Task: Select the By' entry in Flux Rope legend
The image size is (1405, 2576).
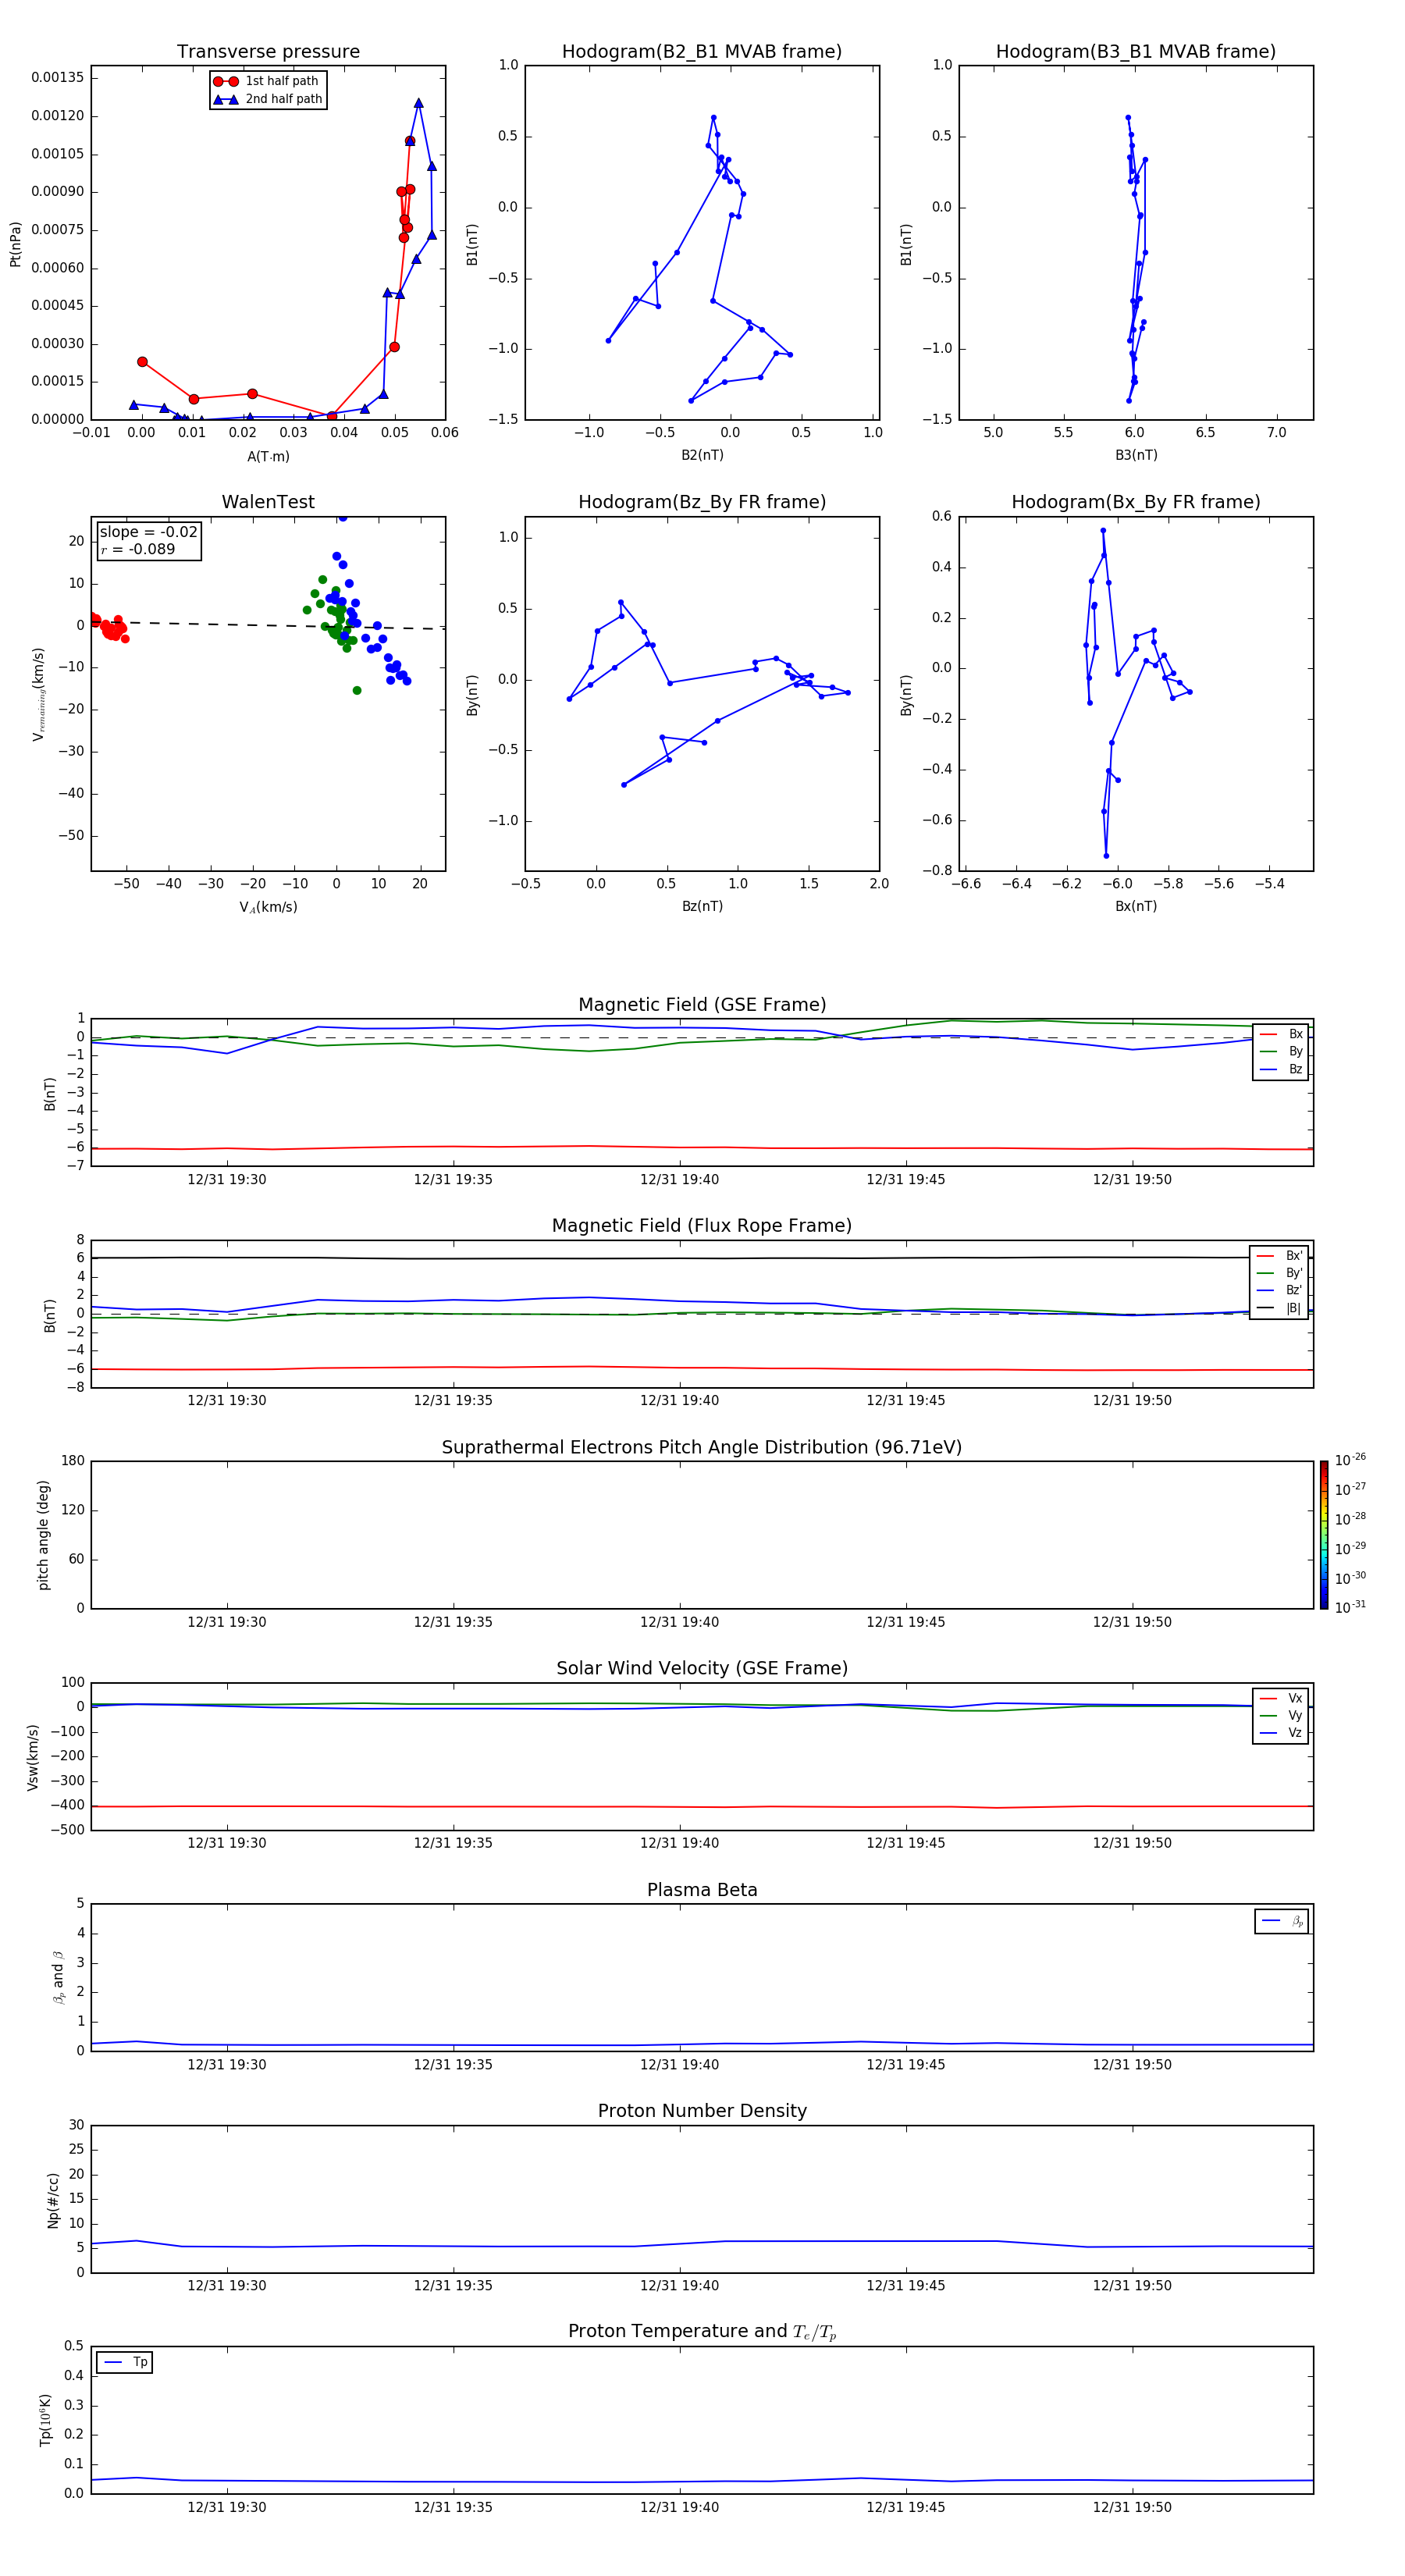Action: pos(1280,1273)
